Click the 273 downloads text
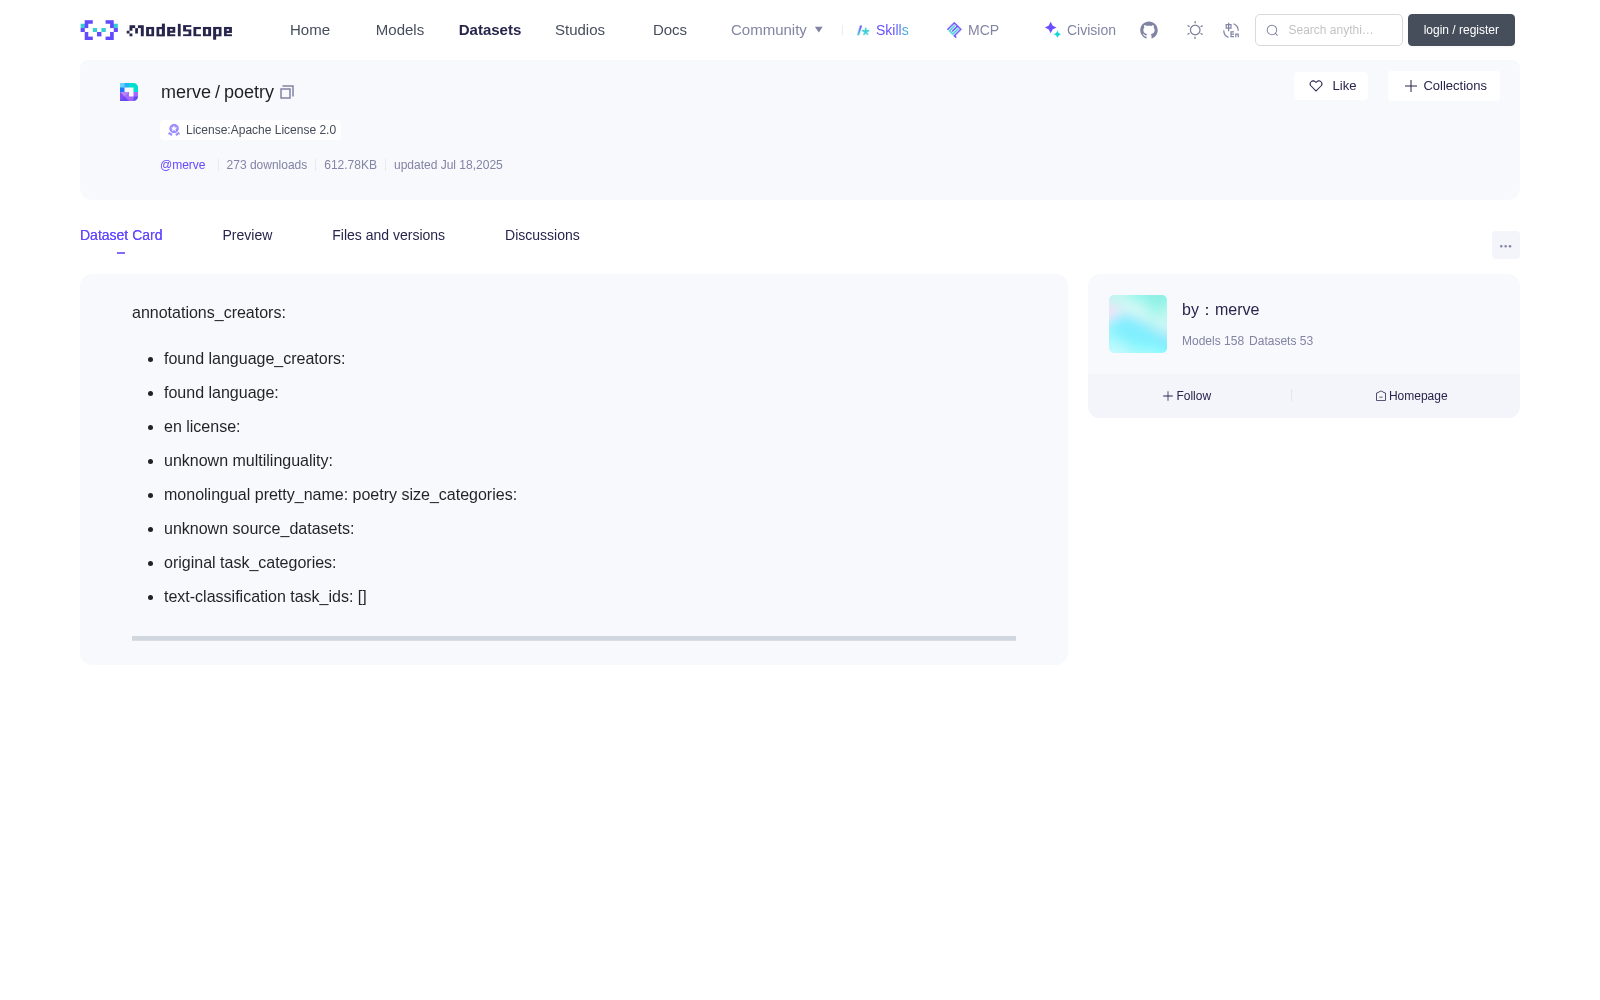Screen dimensions: 1600x1000 (267, 165)
